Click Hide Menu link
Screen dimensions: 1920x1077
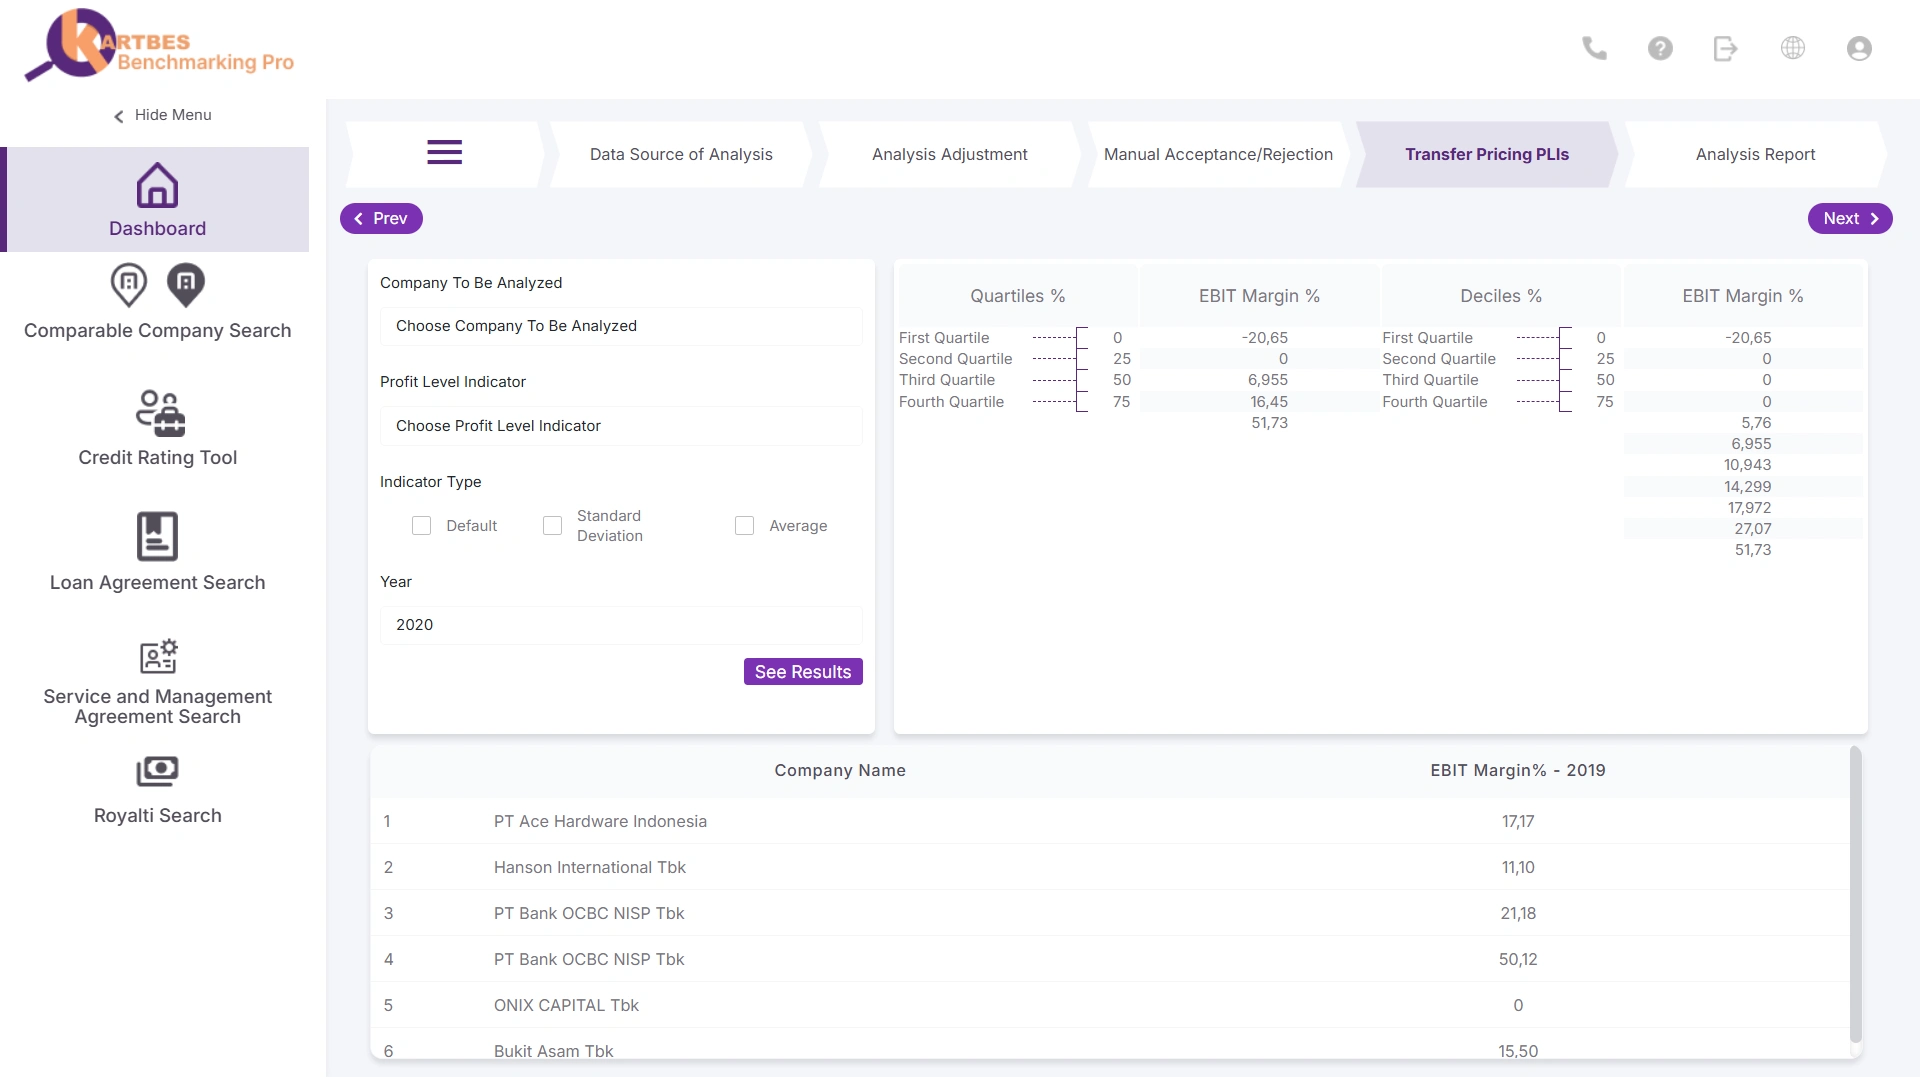(x=173, y=115)
